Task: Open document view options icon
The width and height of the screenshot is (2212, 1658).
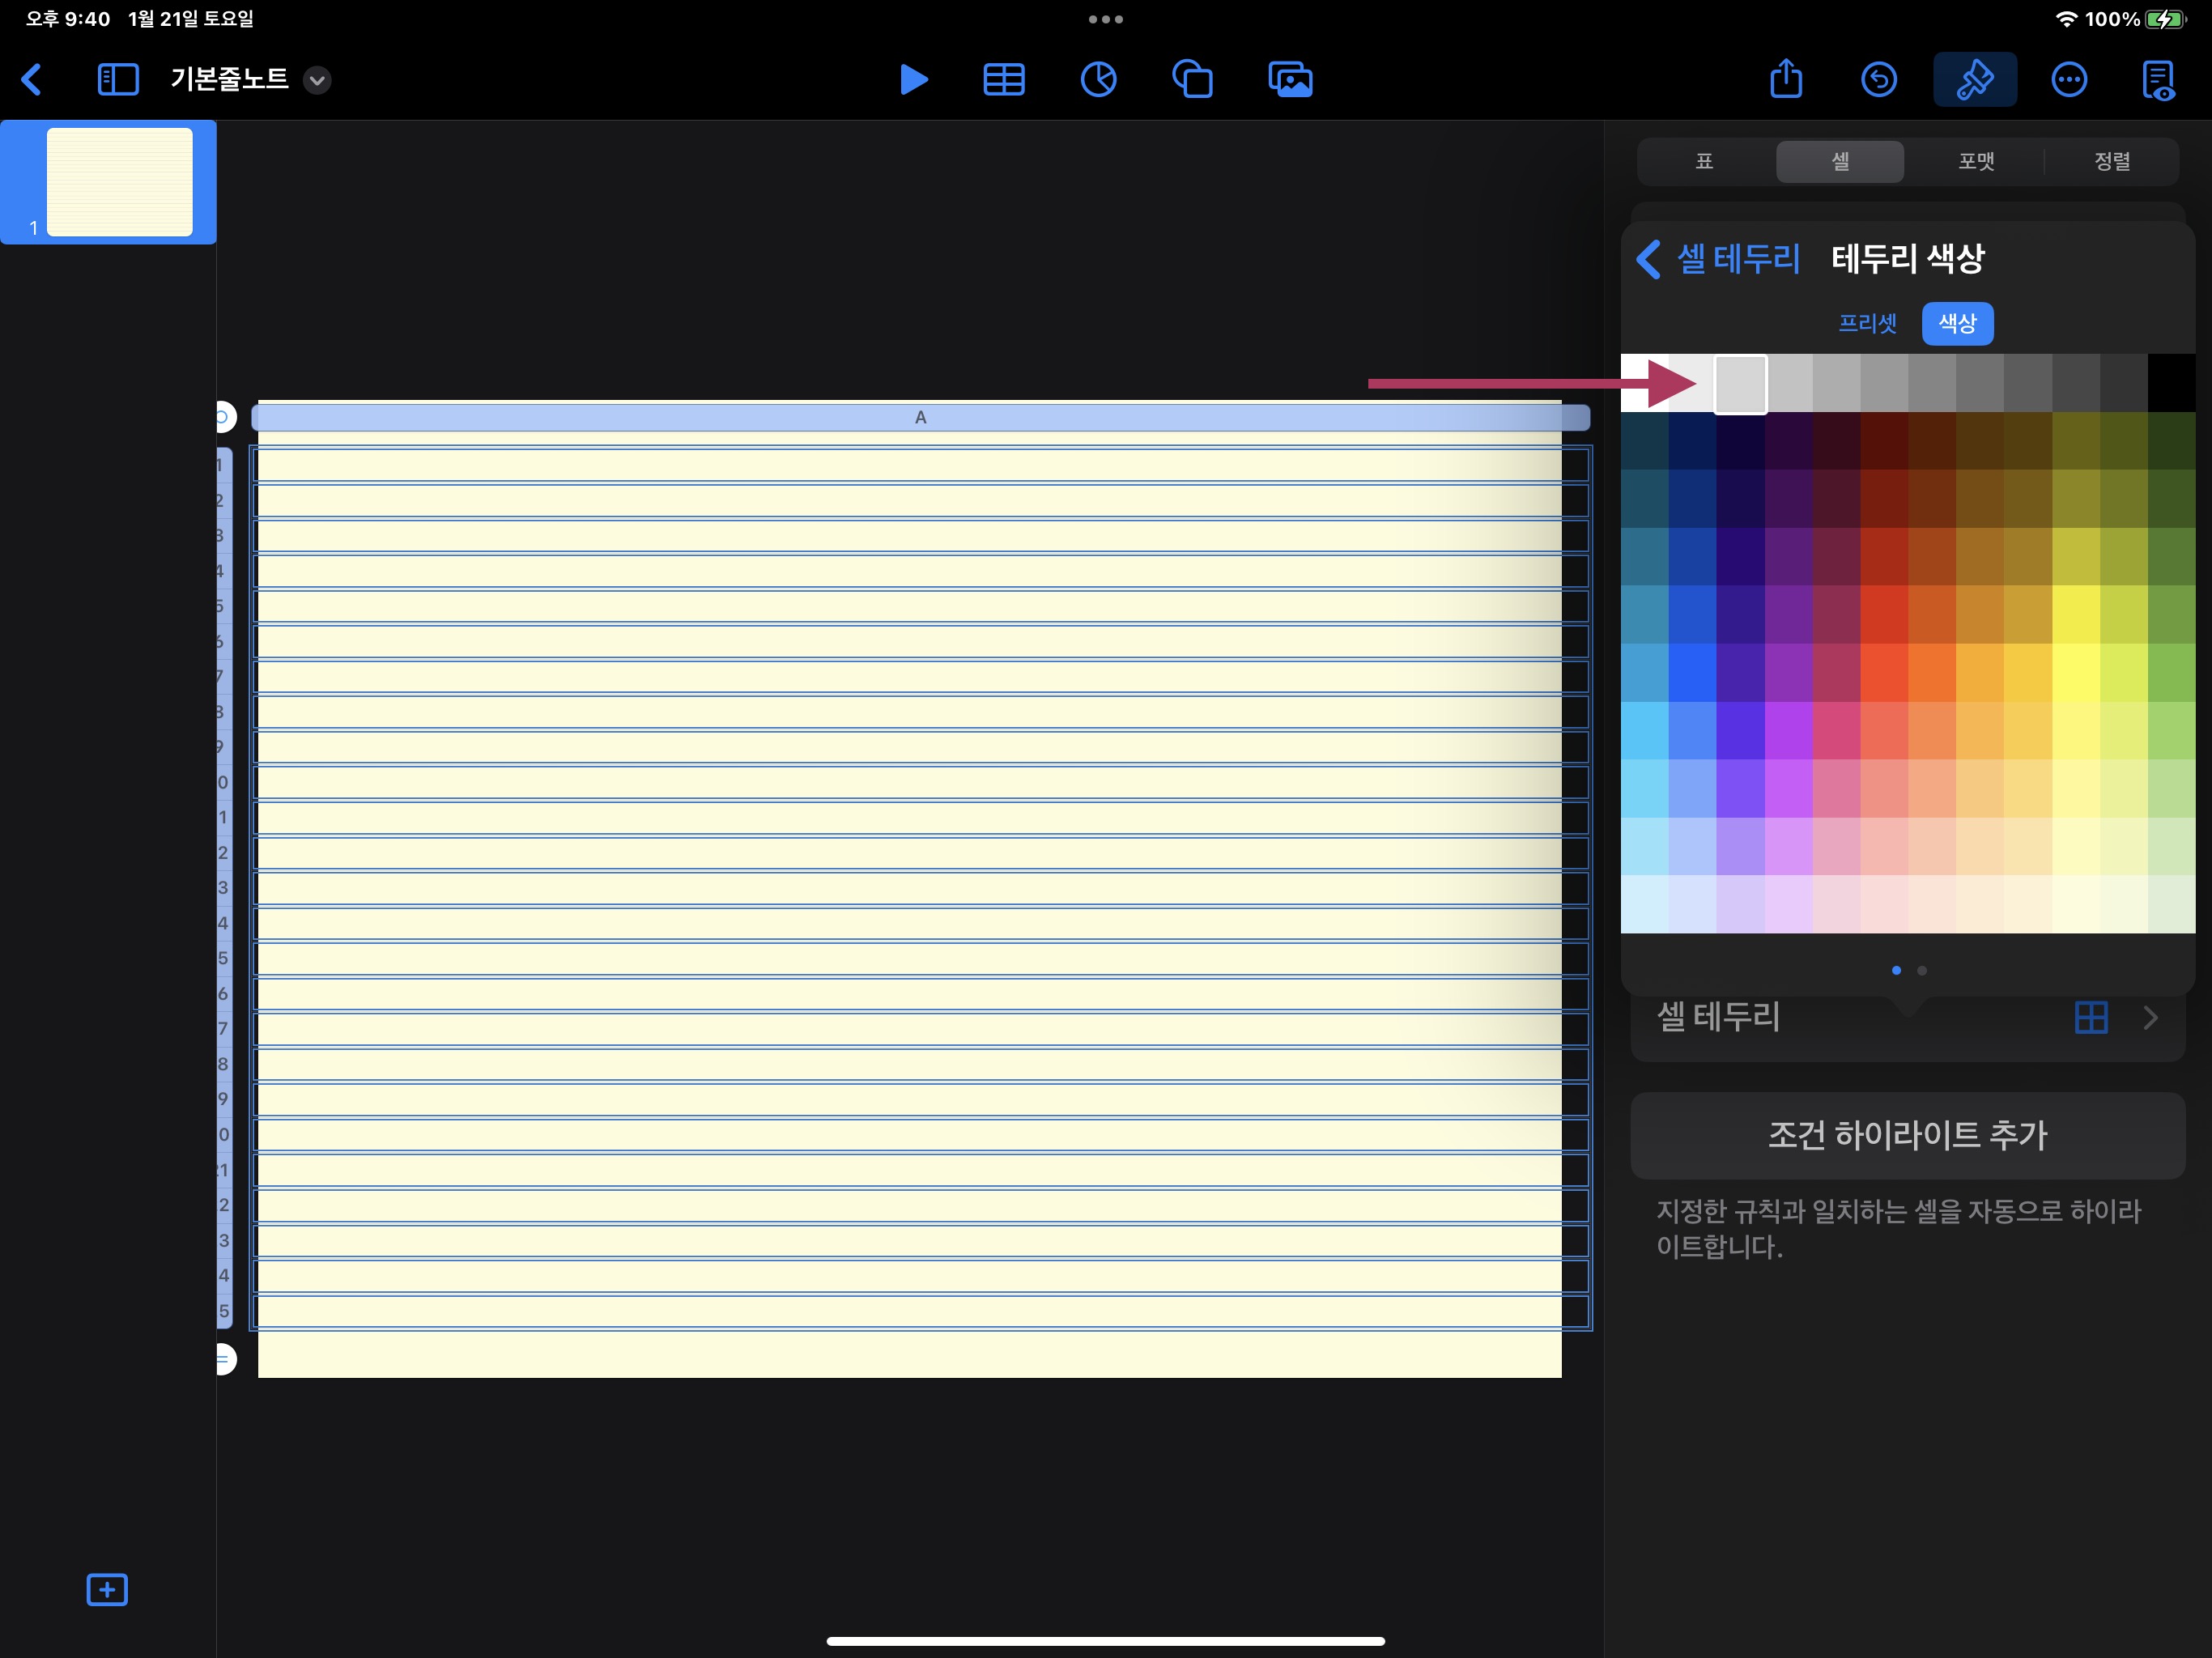Action: click(x=2158, y=80)
